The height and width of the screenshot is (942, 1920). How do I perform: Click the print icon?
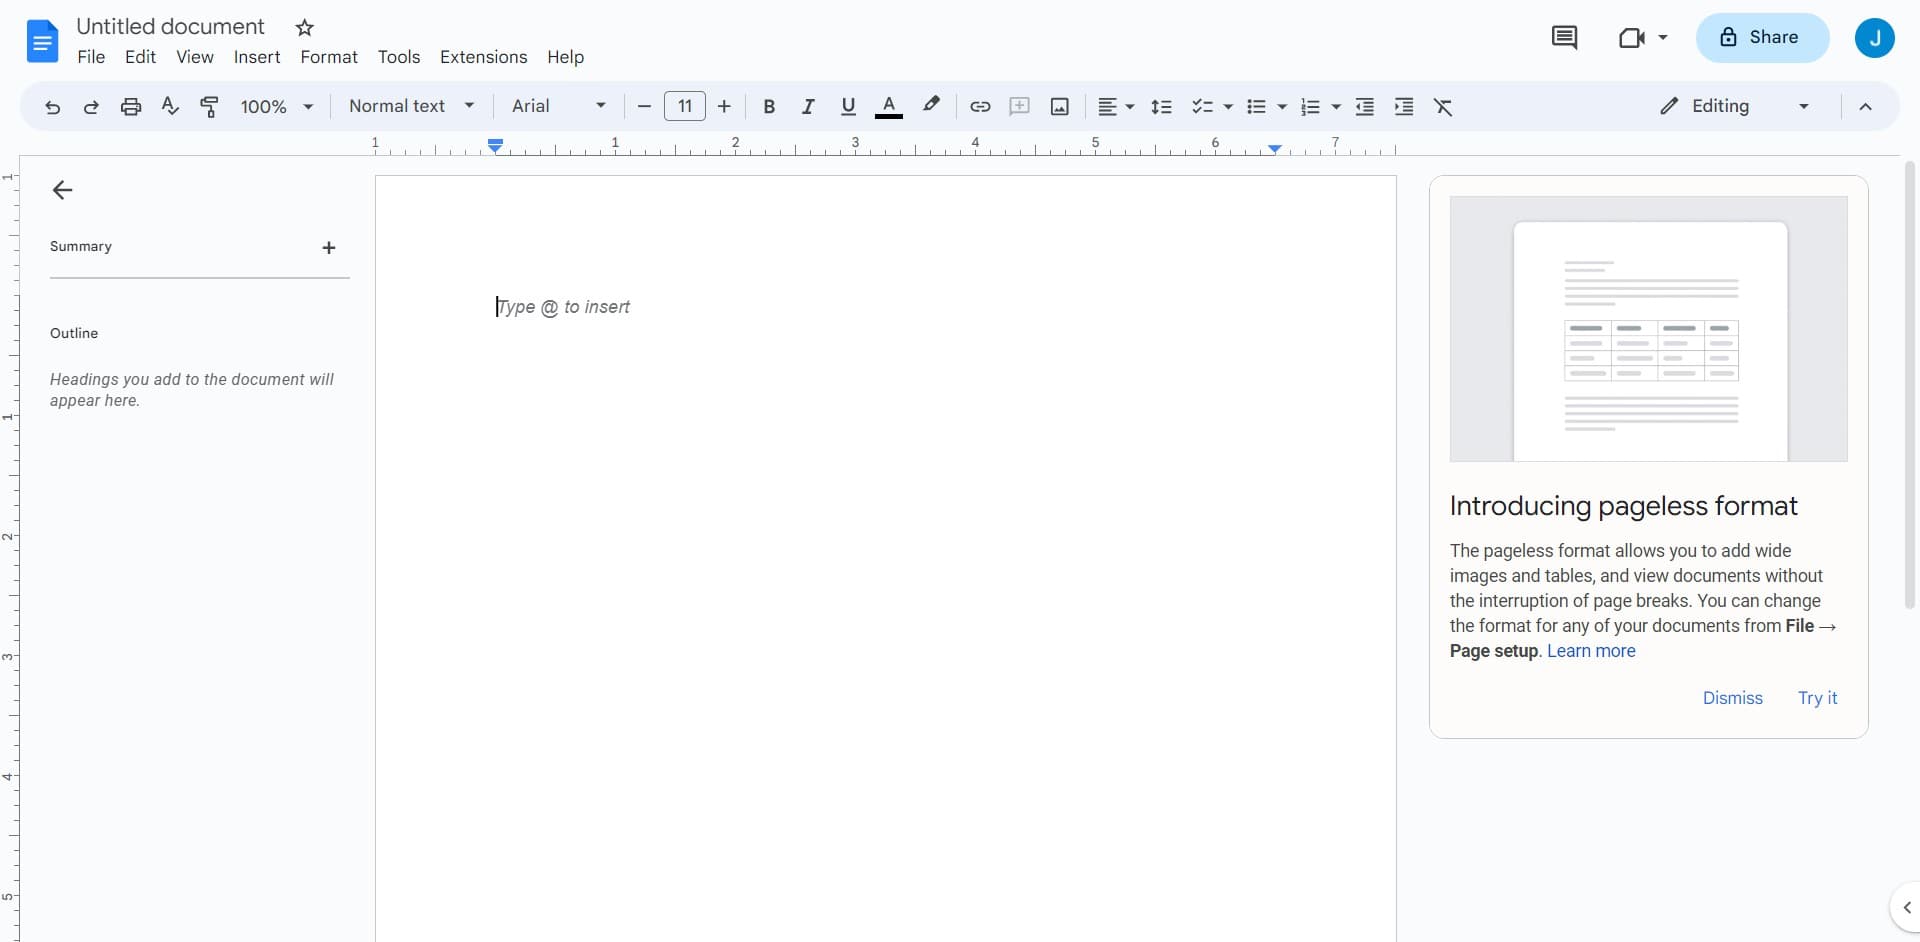coord(131,107)
